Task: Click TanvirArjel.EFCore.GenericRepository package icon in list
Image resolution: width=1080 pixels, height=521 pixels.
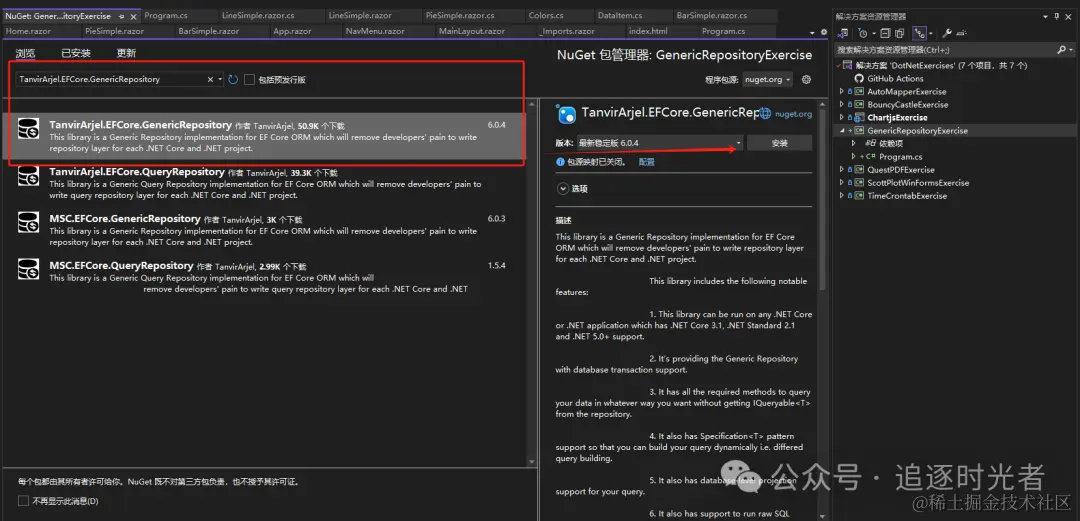Action: (28, 129)
